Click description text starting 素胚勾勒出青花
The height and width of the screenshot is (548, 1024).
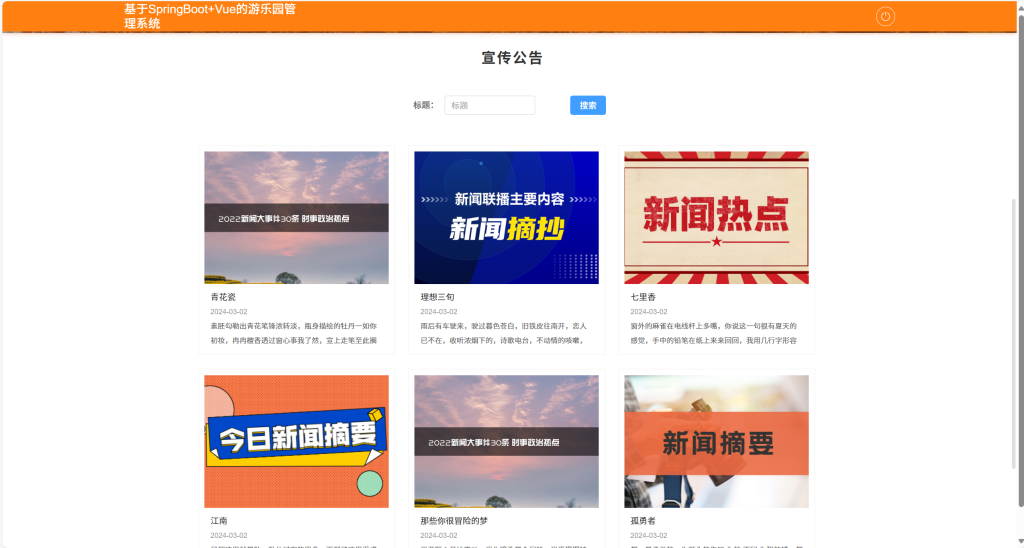[294, 333]
